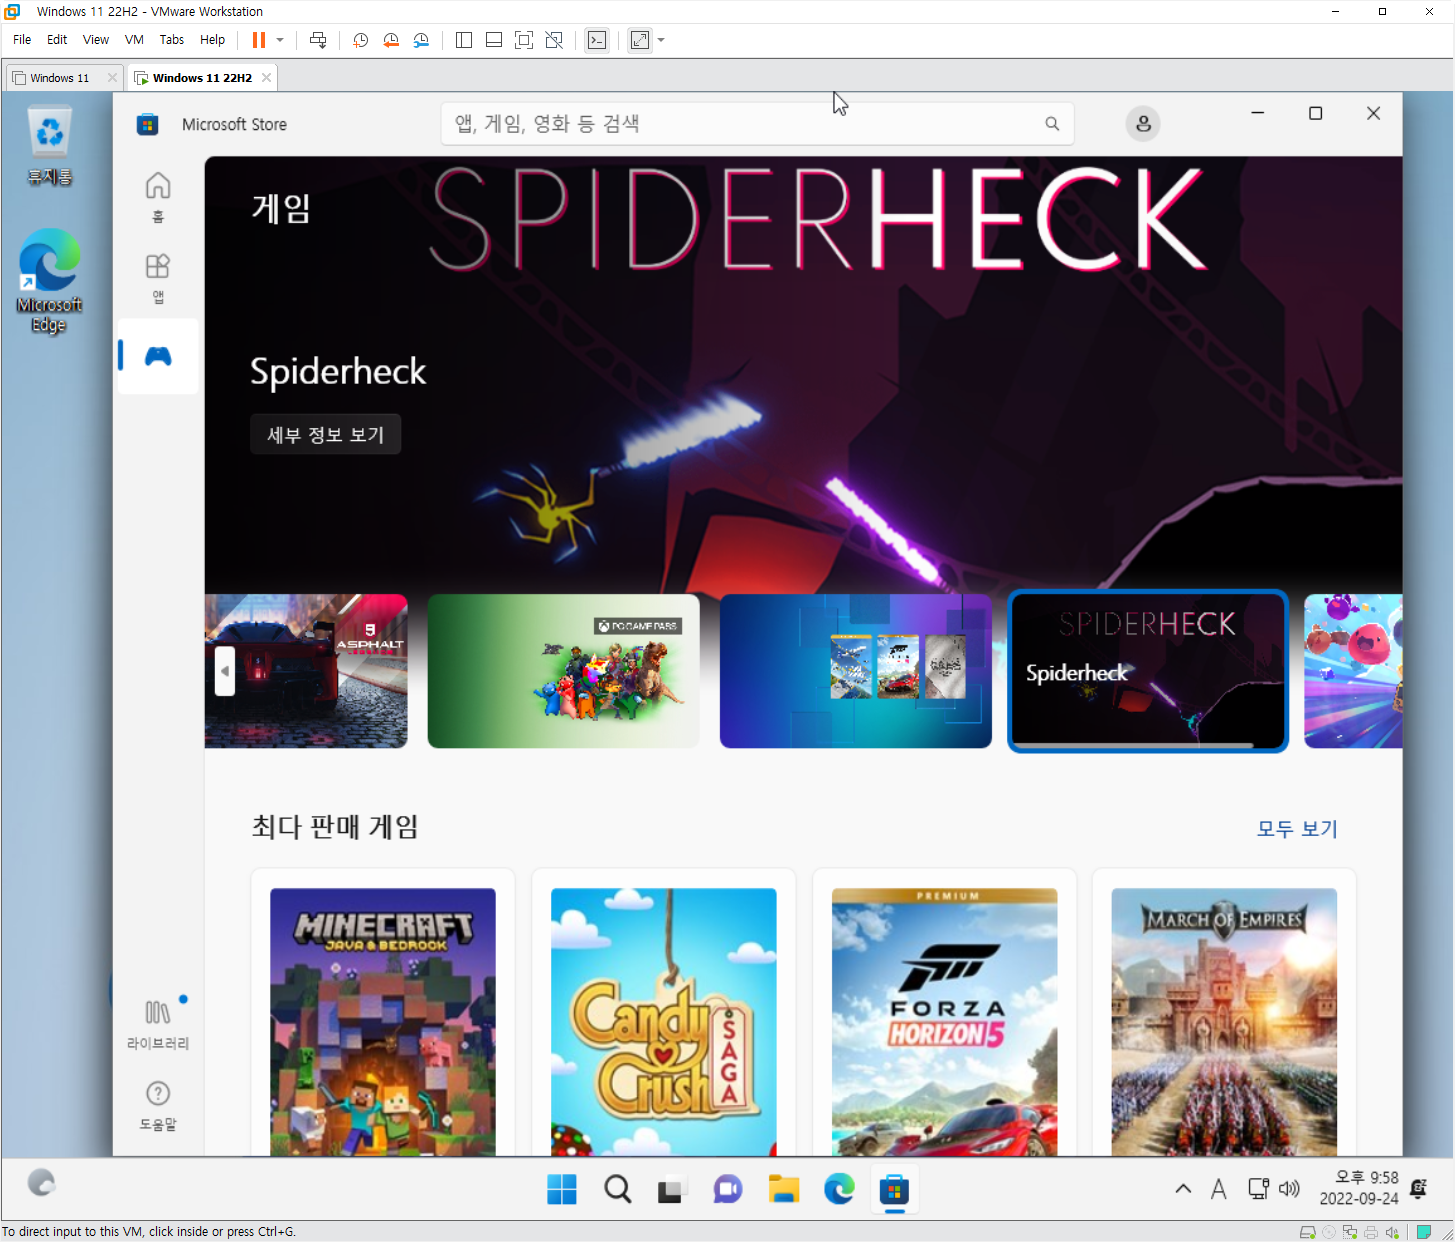Viewport: 1455px width, 1242px height.
Task: Open the Minecraft Java & Bedrock game card
Action: coord(383,1013)
